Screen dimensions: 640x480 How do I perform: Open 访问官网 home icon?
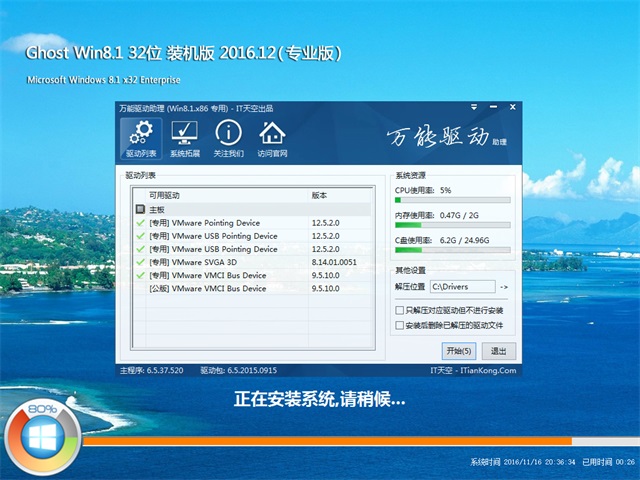(272, 139)
